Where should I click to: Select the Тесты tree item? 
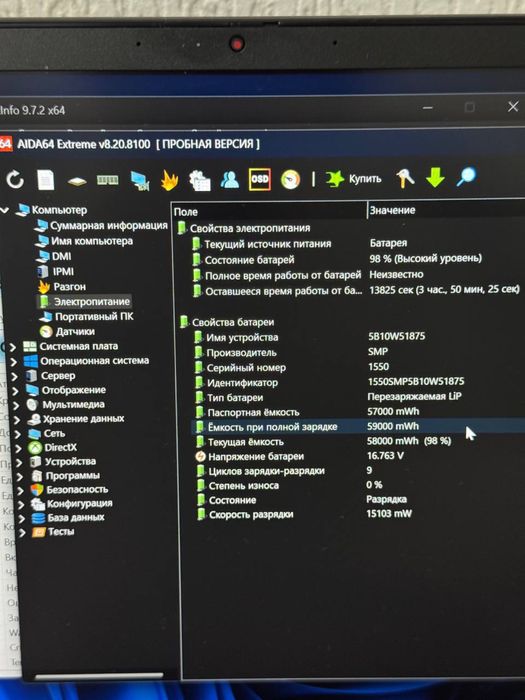coord(61,531)
